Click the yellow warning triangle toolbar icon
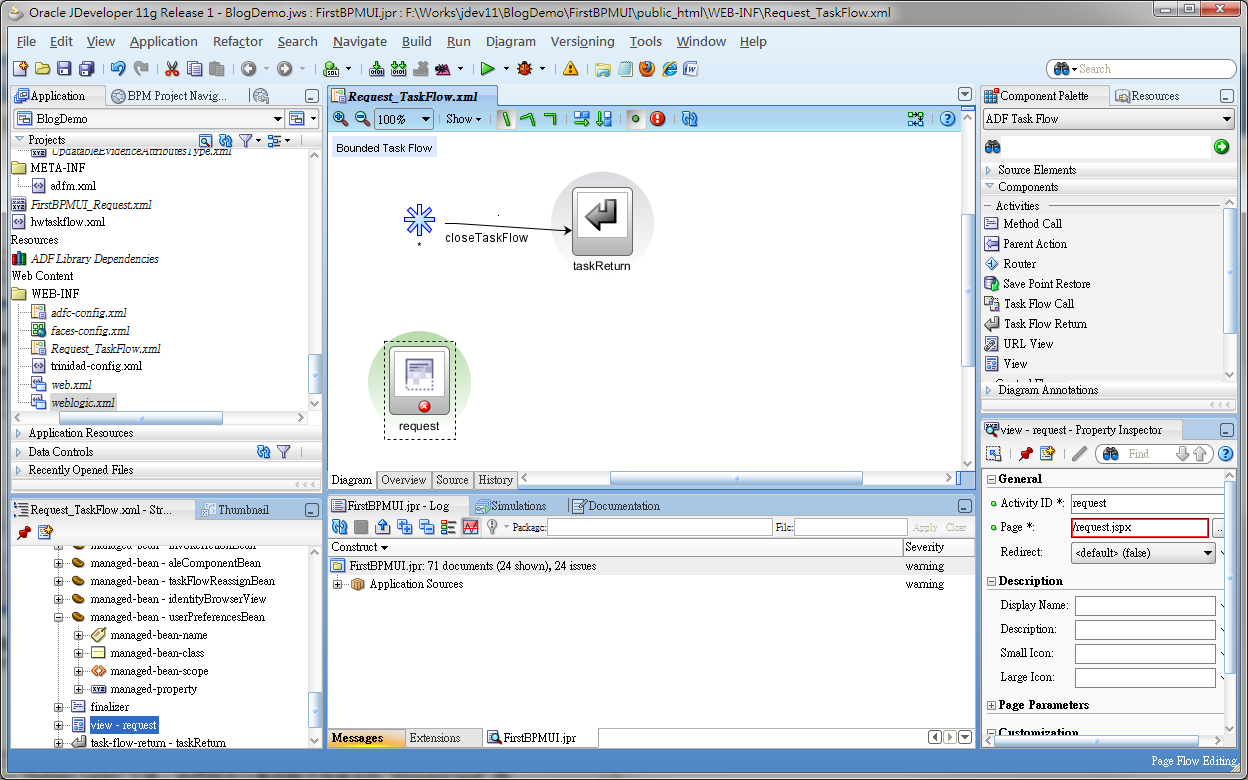This screenshot has height=780, width=1248. pos(570,69)
